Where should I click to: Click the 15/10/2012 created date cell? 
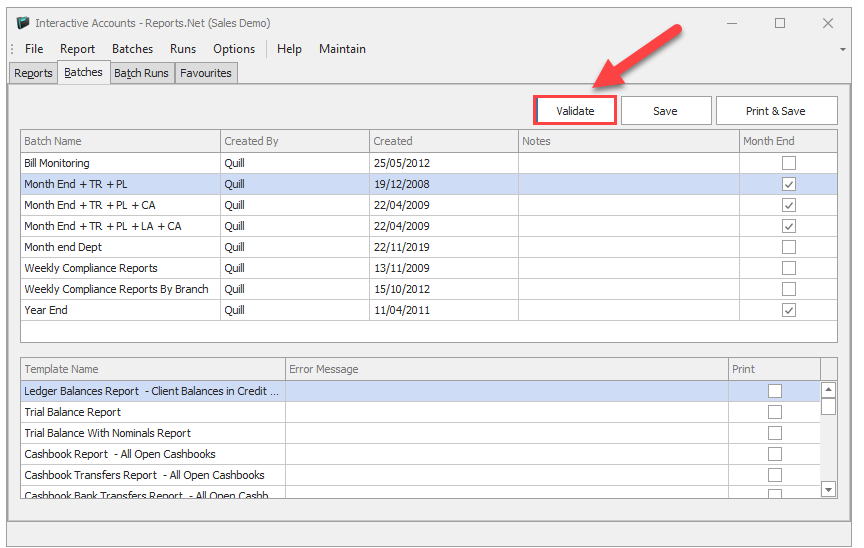coord(444,289)
